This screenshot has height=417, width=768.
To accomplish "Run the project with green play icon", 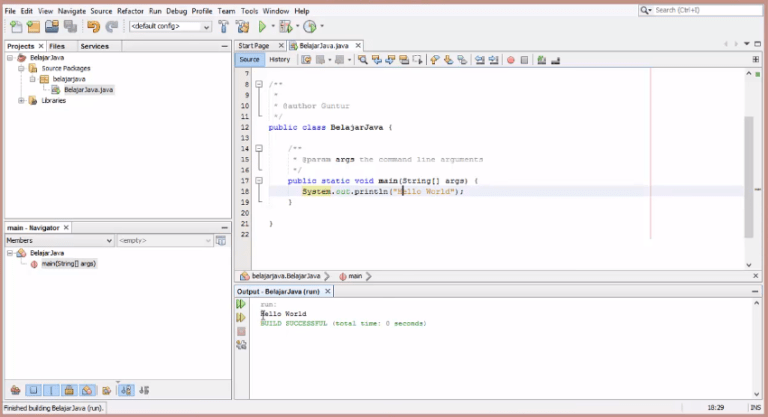I will (x=262, y=27).
